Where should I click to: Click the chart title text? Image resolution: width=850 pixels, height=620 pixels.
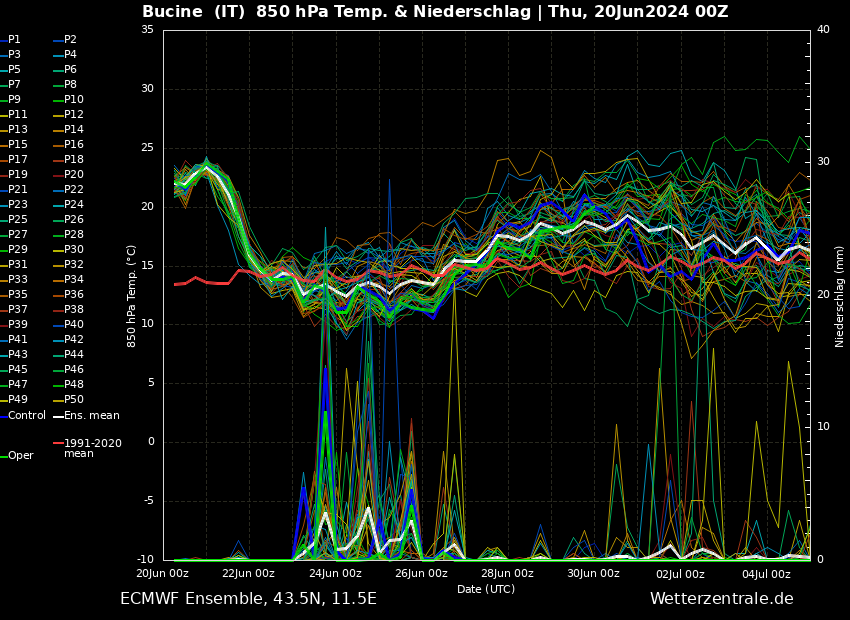click(x=435, y=11)
